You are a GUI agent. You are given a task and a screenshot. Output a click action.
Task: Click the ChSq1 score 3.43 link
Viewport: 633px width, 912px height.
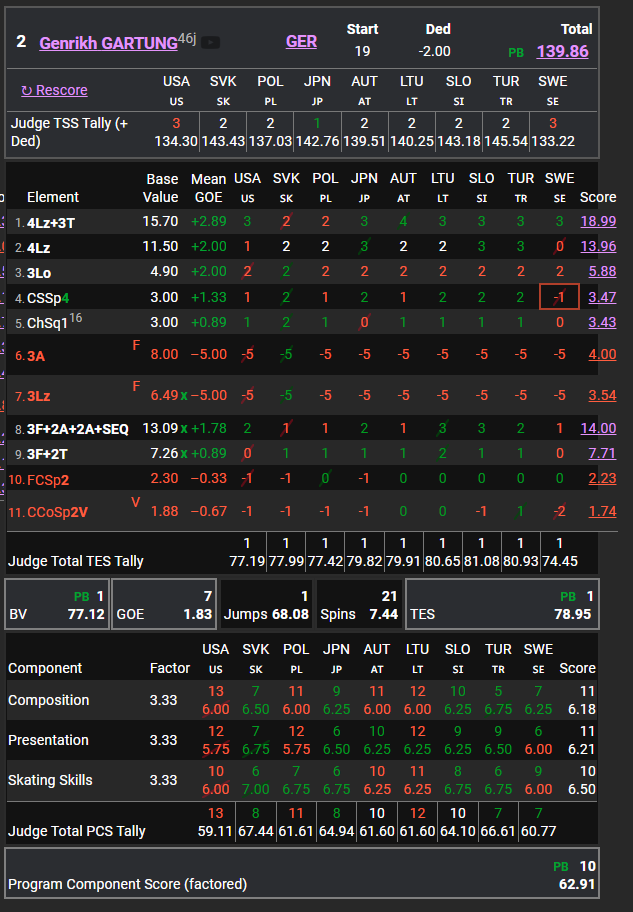(x=602, y=322)
